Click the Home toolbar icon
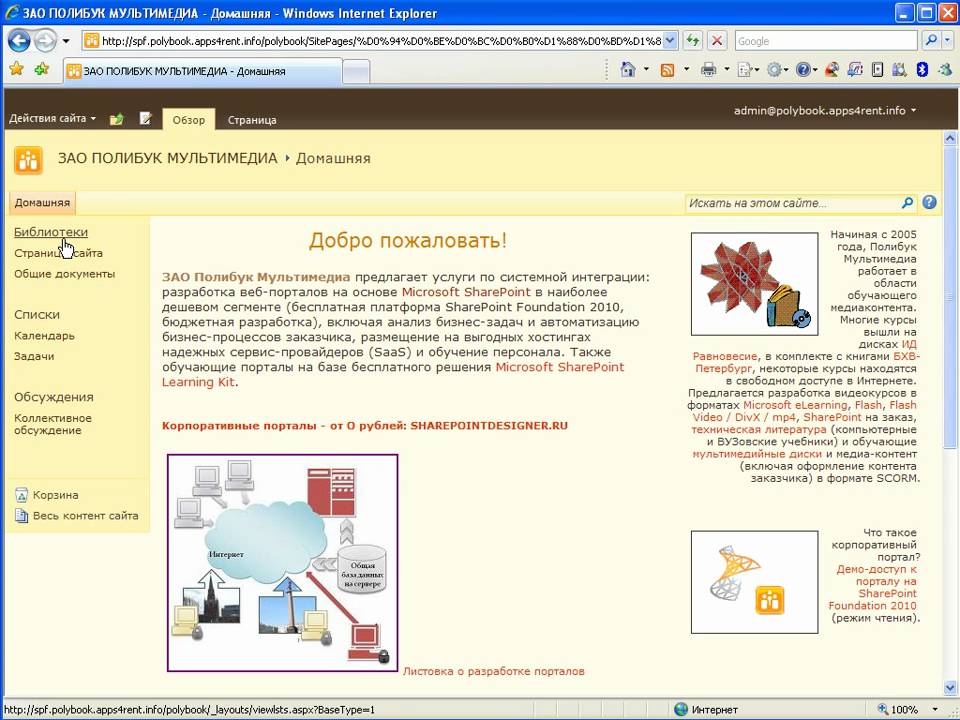960x720 pixels. [628, 69]
